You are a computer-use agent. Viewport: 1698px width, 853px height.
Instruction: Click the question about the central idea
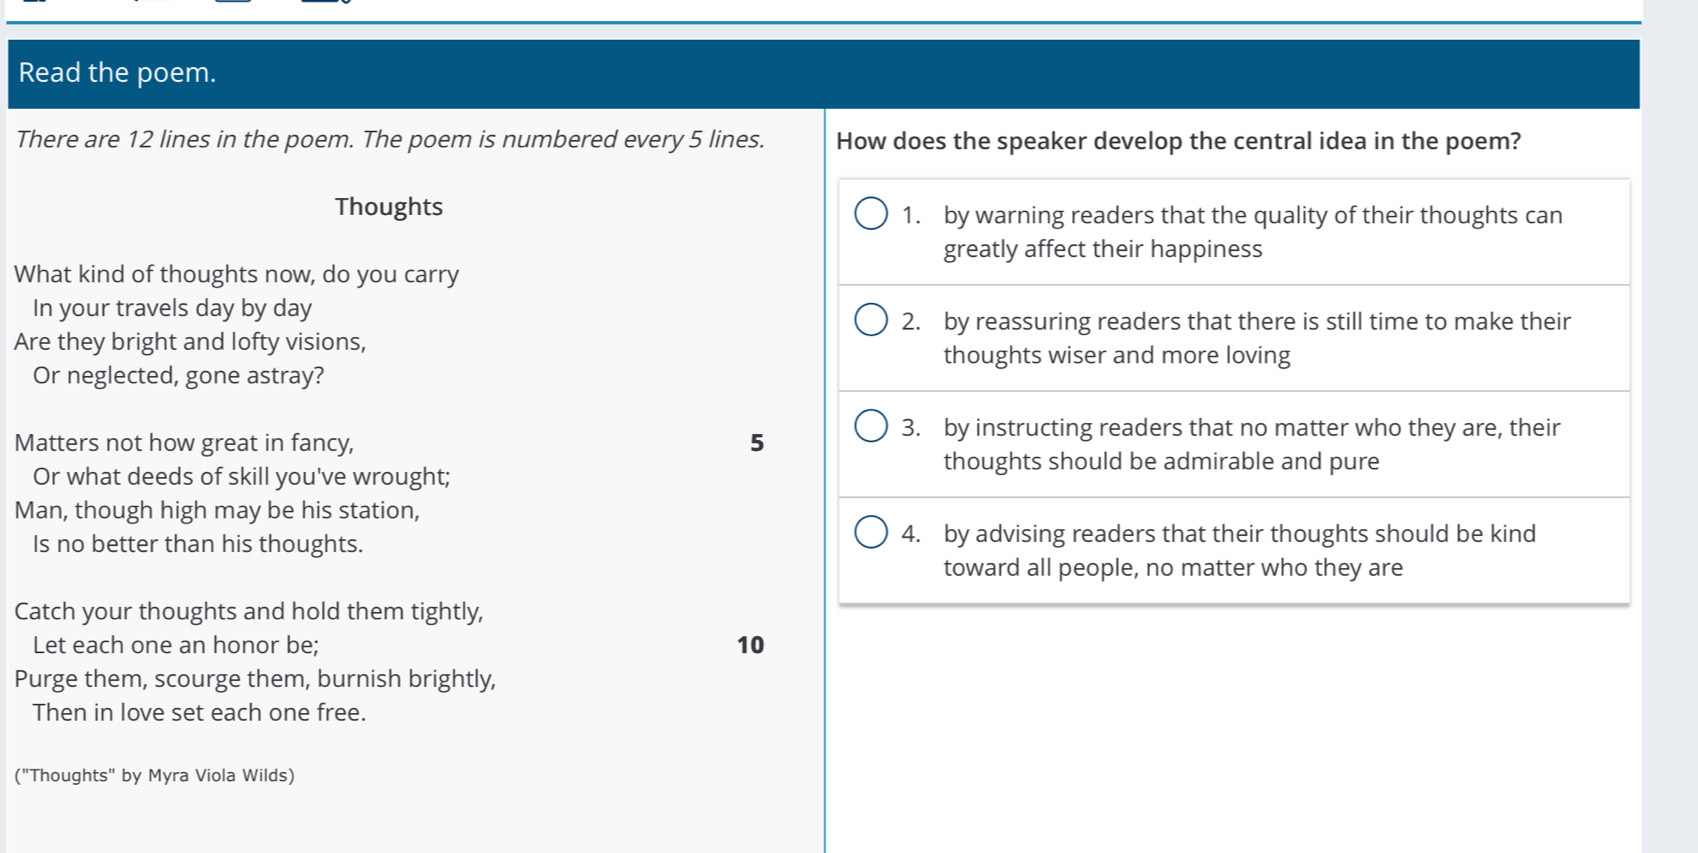(1178, 141)
